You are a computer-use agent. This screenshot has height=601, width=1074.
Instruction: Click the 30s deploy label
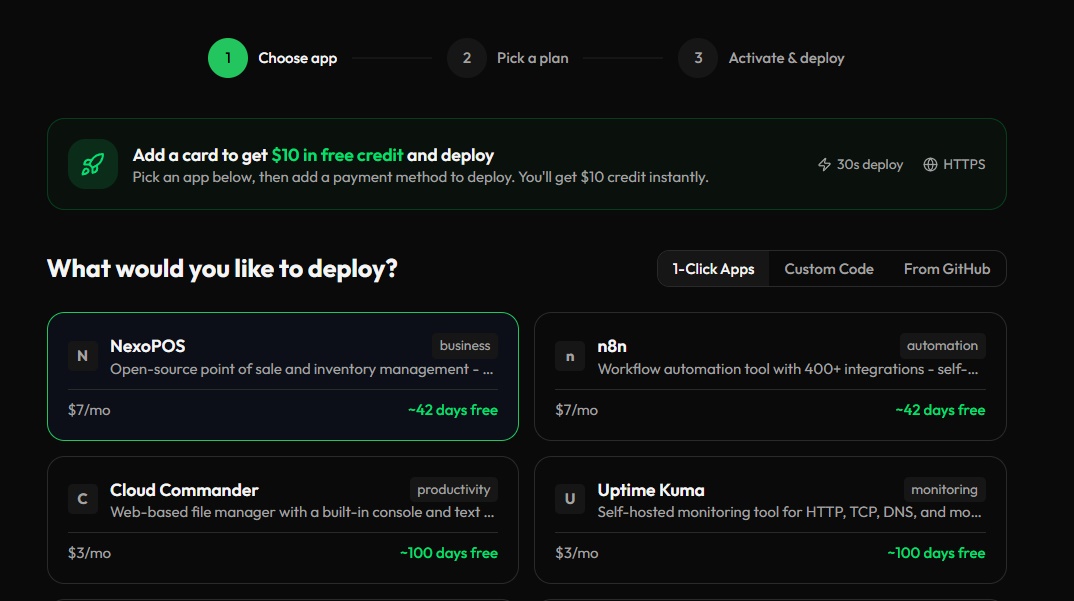click(870, 164)
